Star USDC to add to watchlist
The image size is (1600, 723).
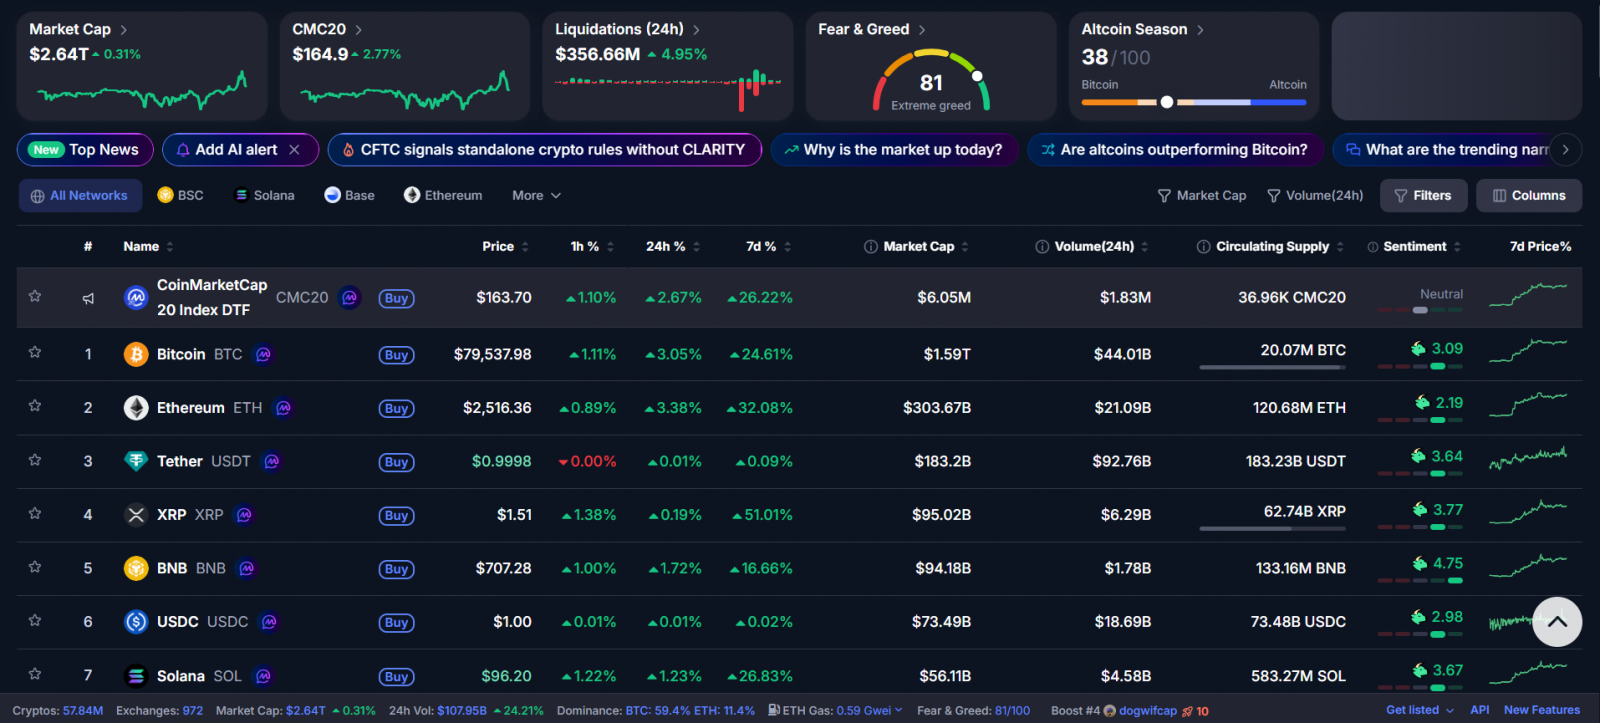click(x=35, y=620)
